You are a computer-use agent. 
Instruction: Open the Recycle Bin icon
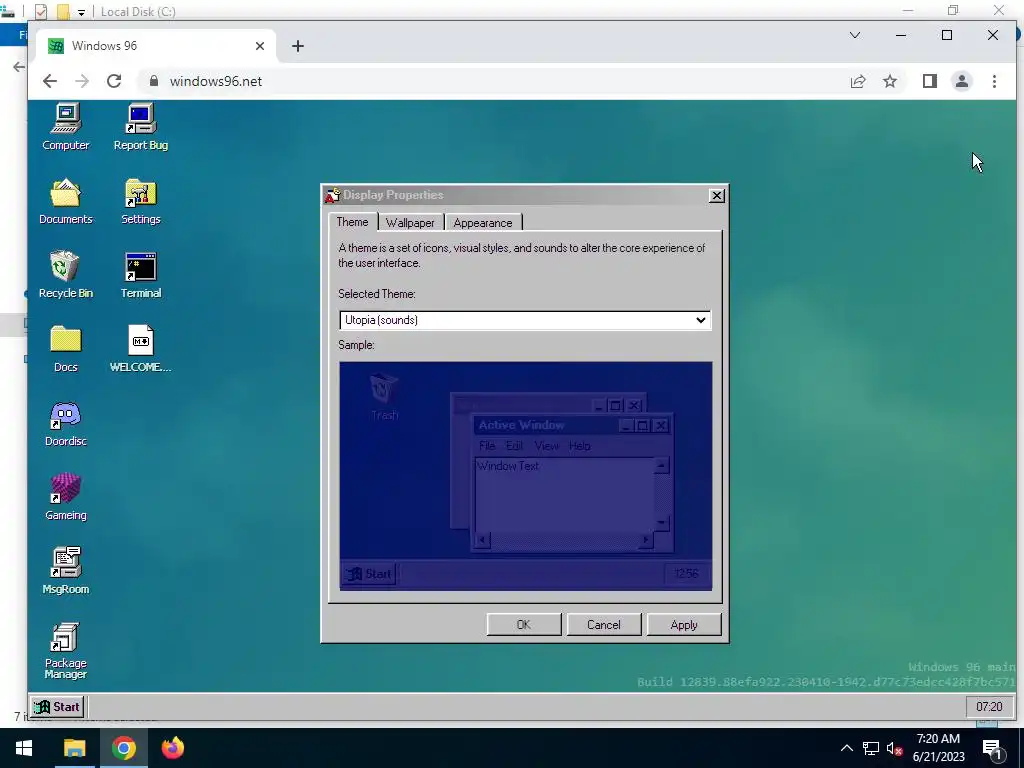click(65, 275)
